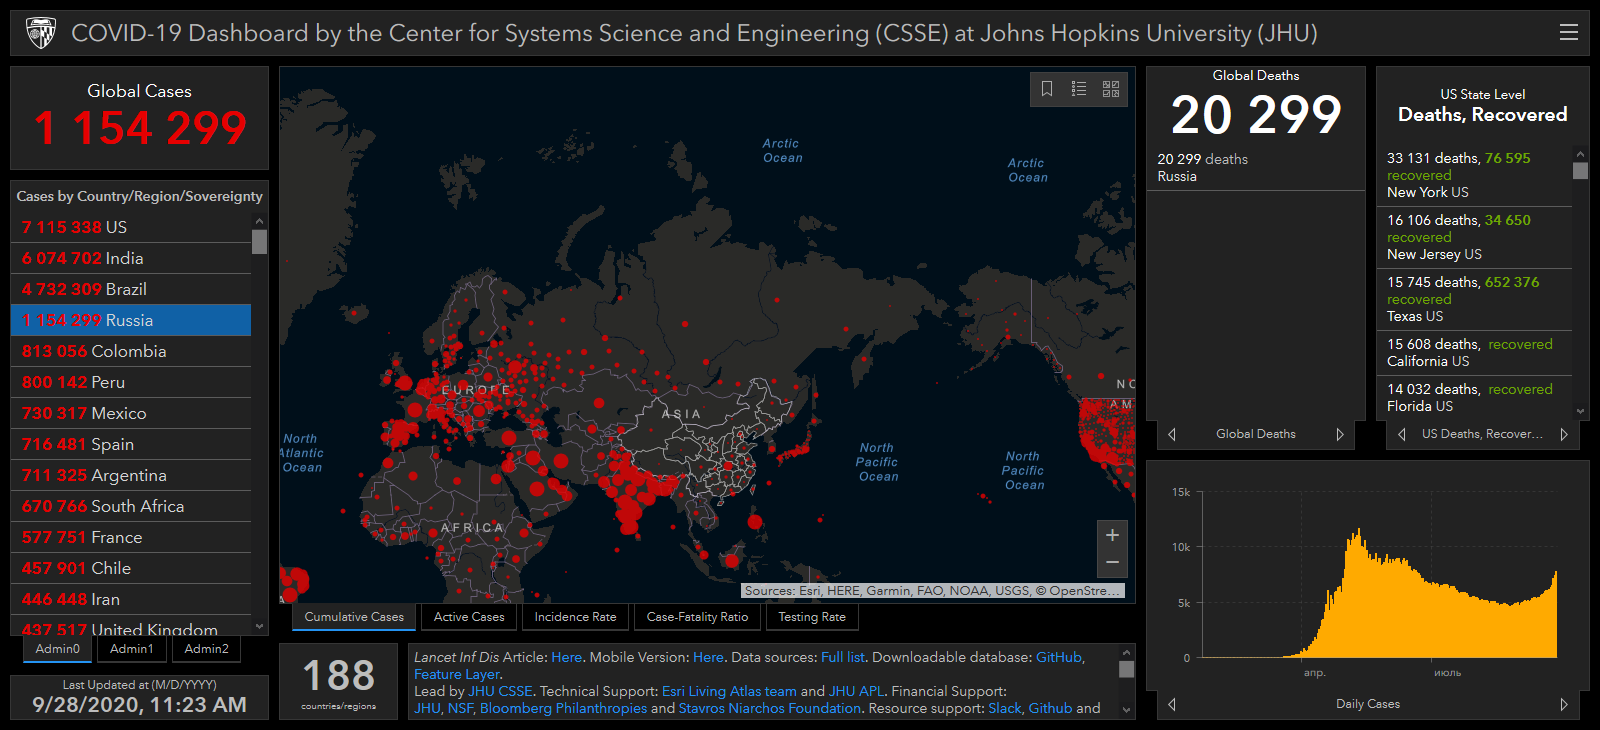
Task: Switch to Incidence Rate tab
Action: click(x=575, y=617)
